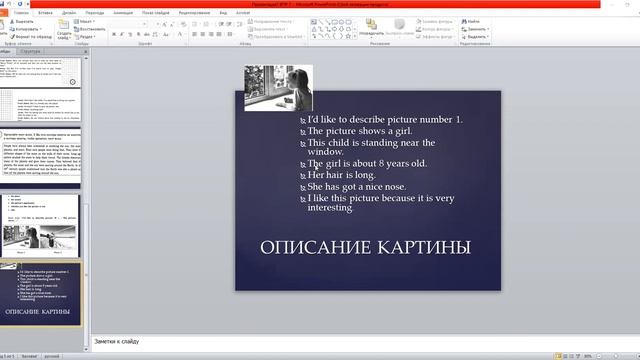
Task: Increase the list indent level
Action: 229,24
